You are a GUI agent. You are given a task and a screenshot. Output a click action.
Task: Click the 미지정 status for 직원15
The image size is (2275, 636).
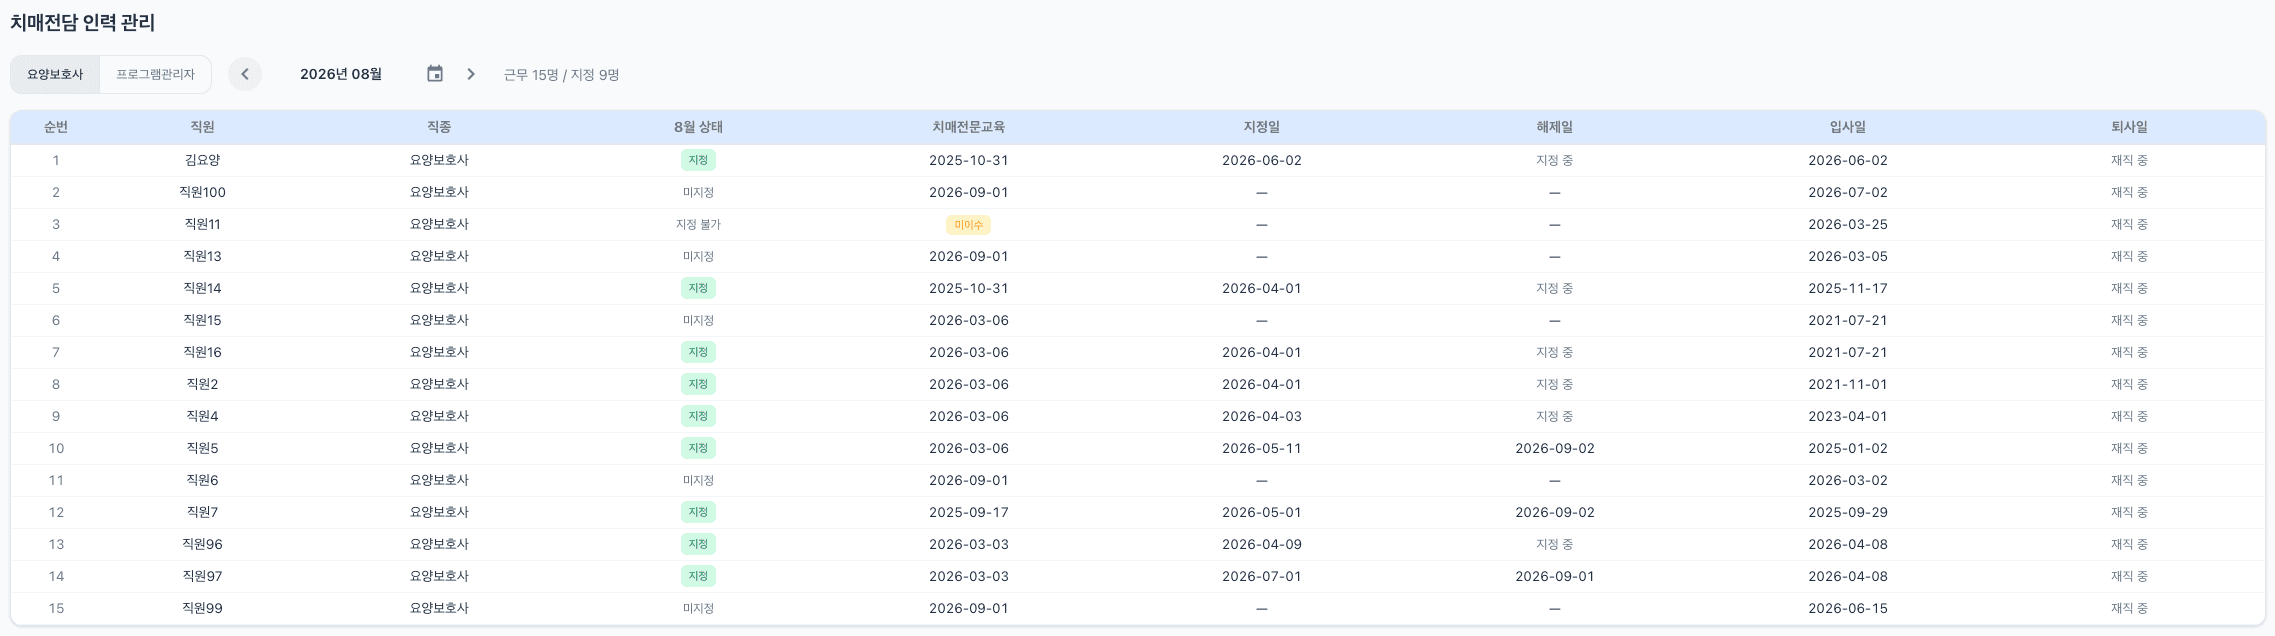click(x=698, y=320)
